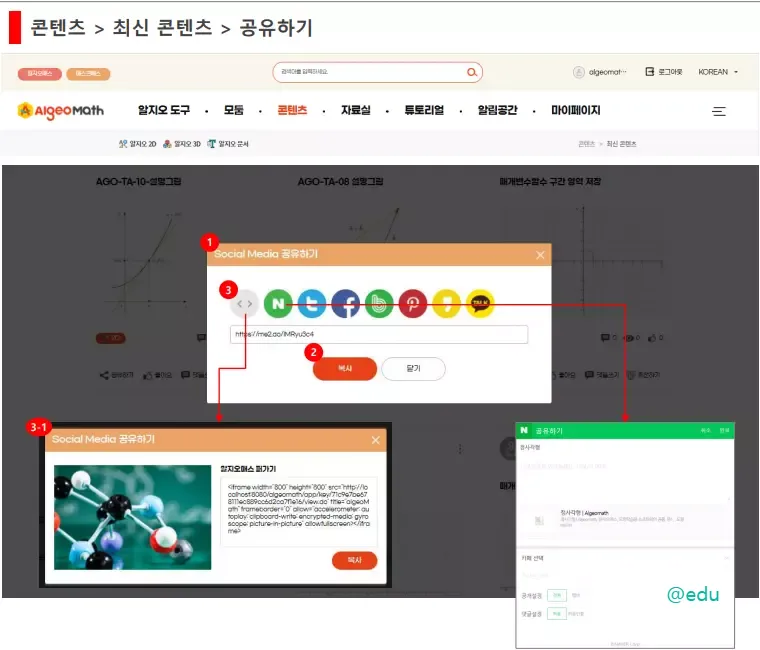Click the embed code icon in share dialog
Image resolution: width=760 pixels, height=650 pixels.
[244, 304]
